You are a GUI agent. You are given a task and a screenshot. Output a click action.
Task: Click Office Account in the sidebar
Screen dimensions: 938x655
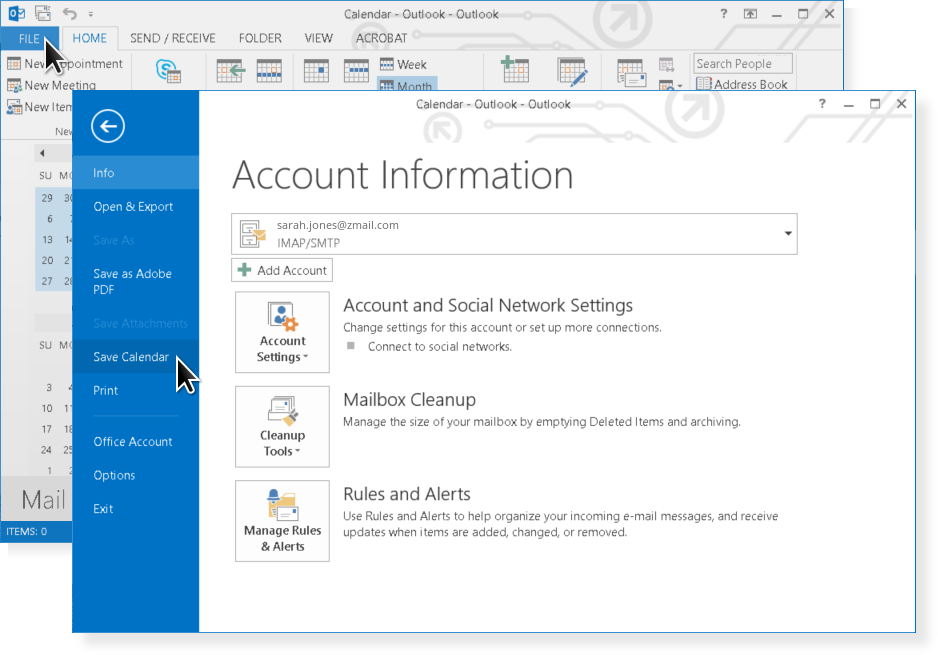[133, 442]
